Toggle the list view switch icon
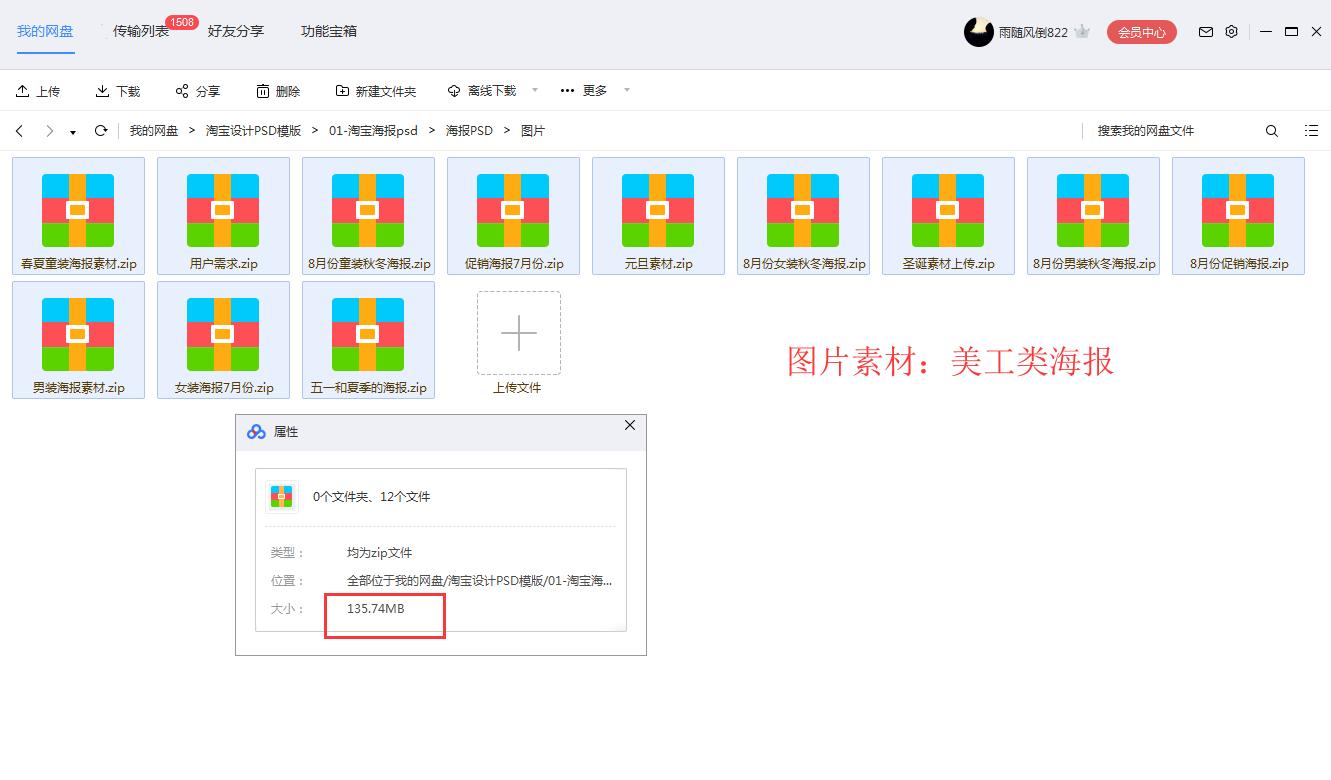 (1311, 130)
